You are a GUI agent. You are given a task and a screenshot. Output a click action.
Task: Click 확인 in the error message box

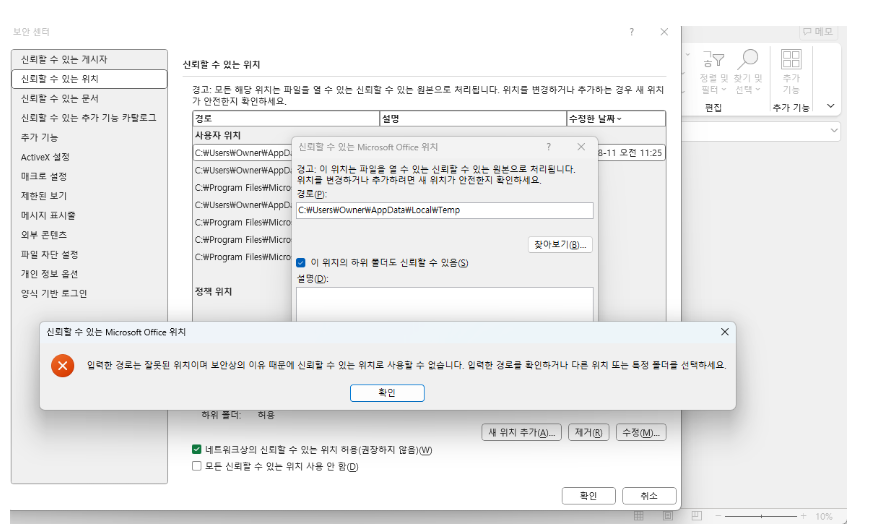click(x=387, y=393)
